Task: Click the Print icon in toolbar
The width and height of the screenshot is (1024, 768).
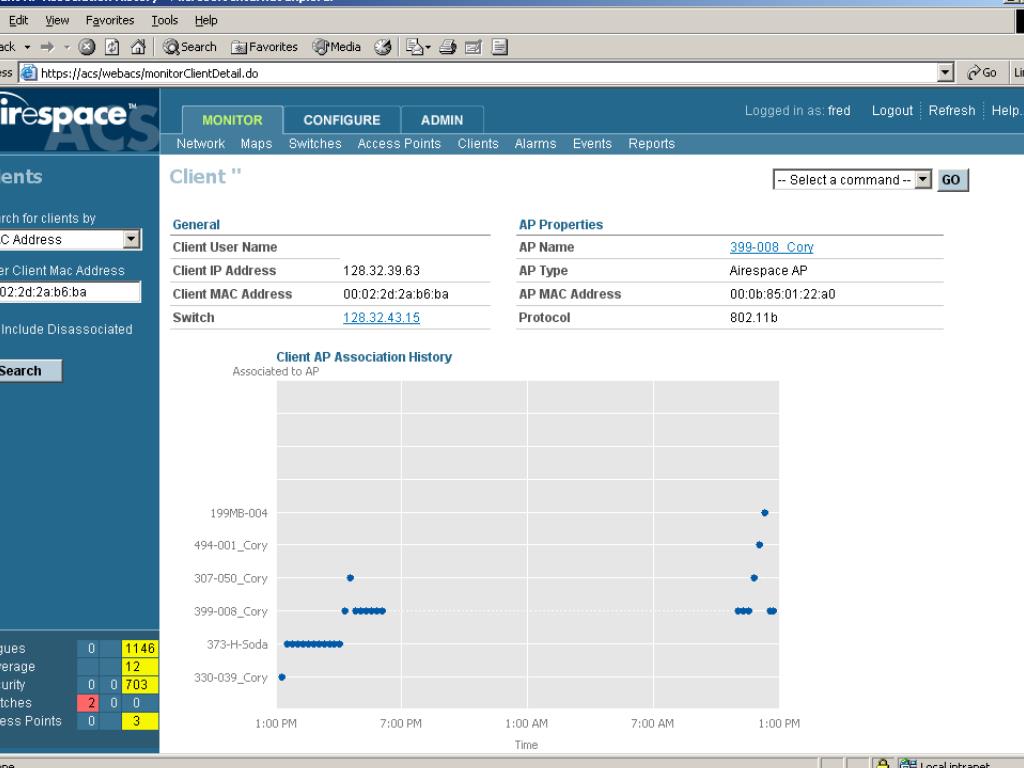Action: [x=445, y=47]
